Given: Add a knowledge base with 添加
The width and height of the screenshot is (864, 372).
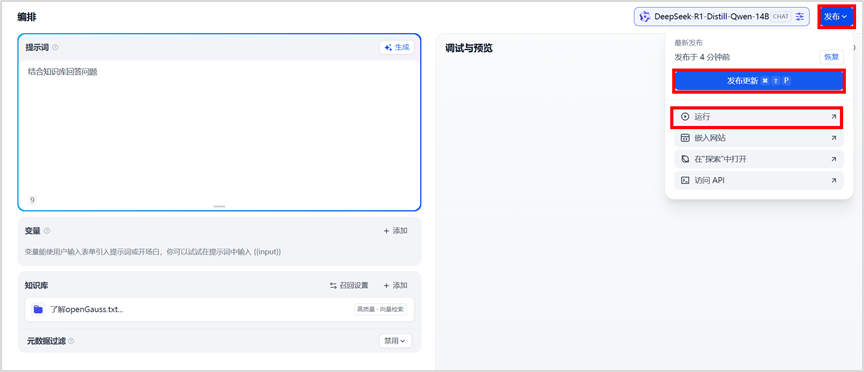Looking at the screenshot, I should pos(395,285).
